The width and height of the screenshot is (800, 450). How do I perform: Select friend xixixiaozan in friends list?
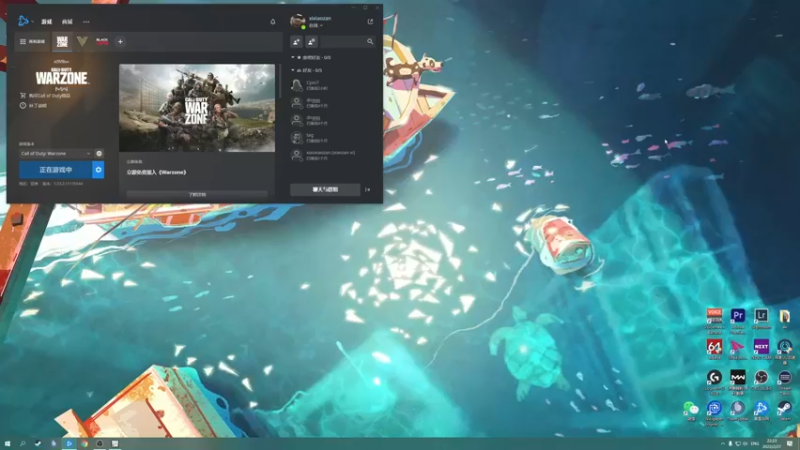[332, 155]
